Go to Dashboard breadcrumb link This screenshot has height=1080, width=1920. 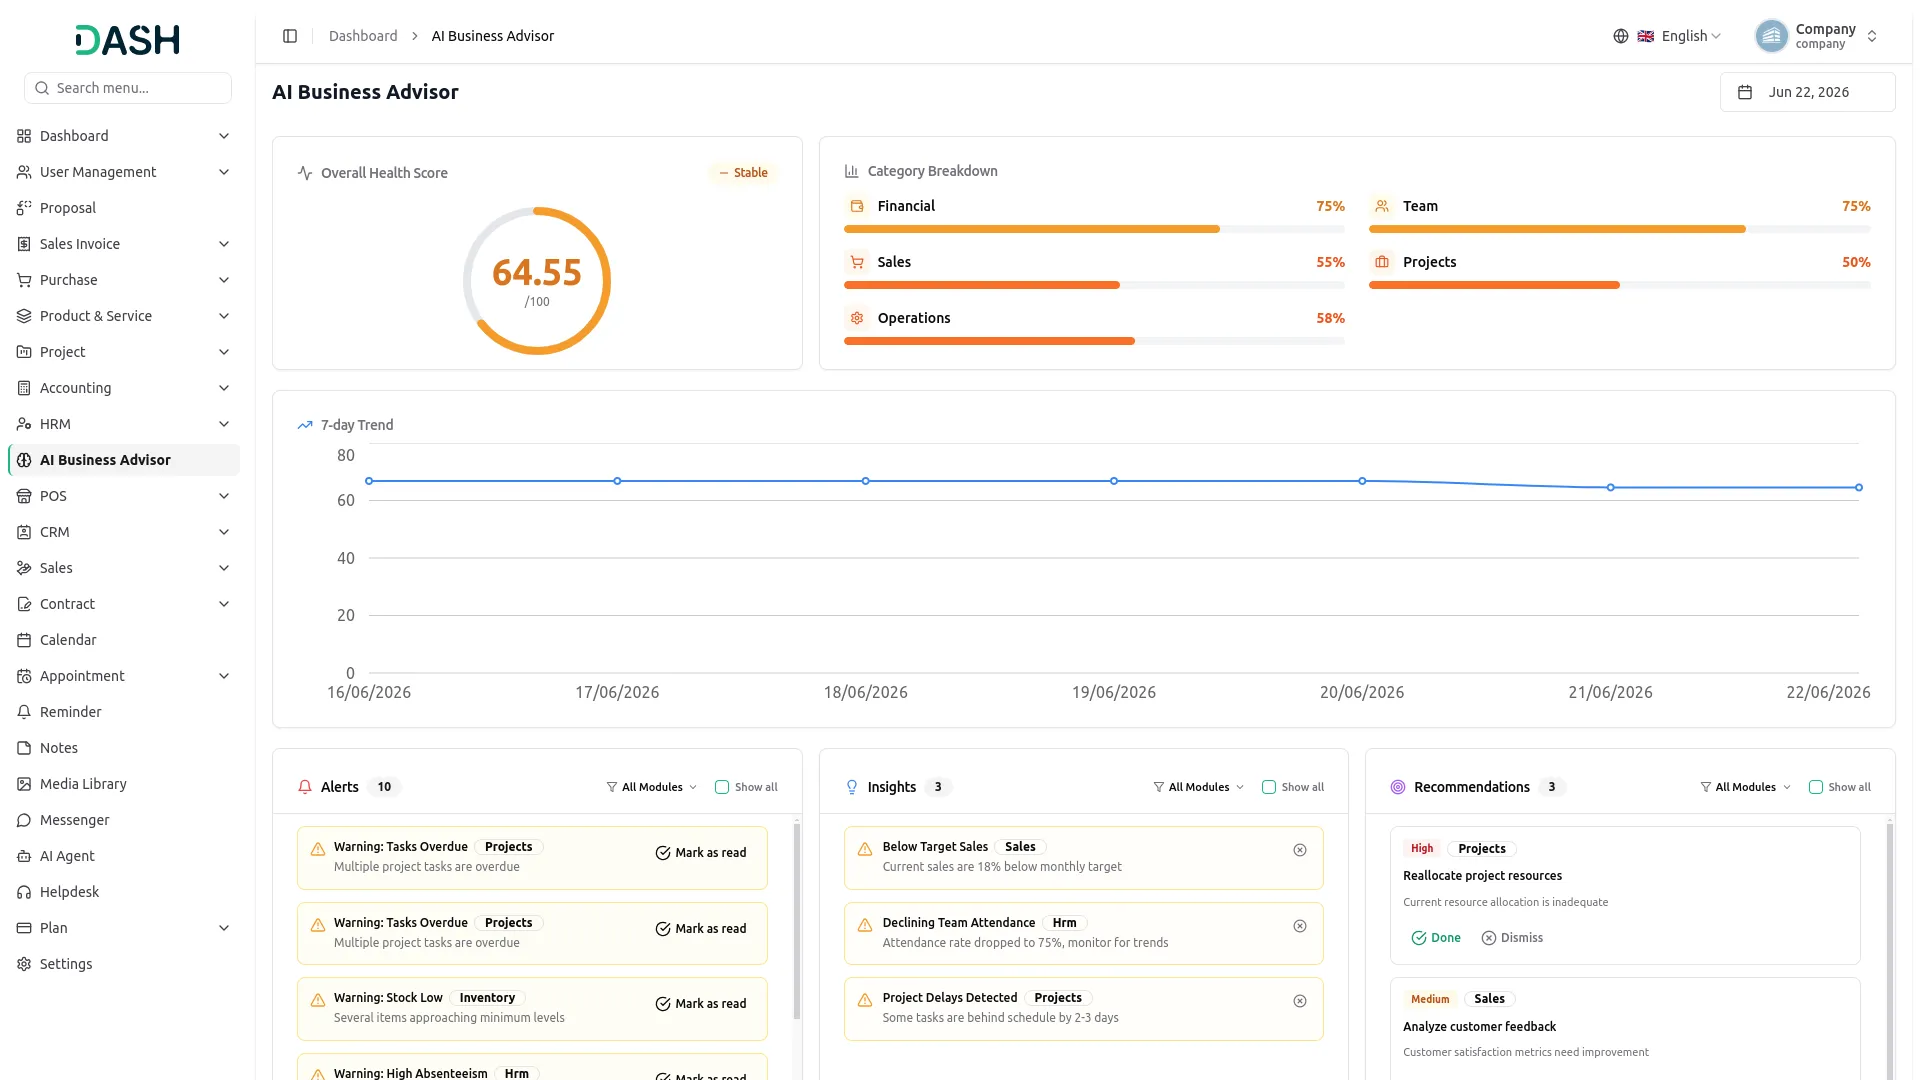click(363, 36)
